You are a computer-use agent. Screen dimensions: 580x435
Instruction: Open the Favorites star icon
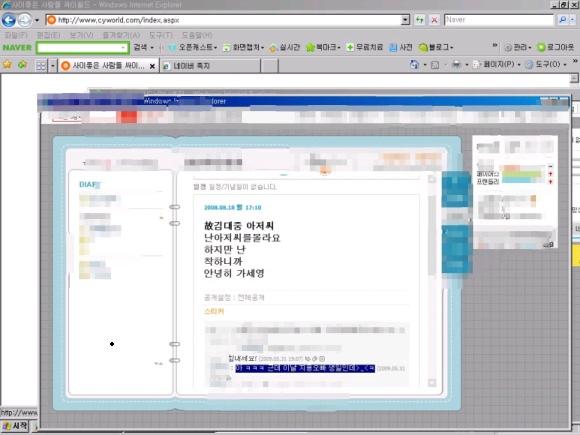[x=7, y=65]
